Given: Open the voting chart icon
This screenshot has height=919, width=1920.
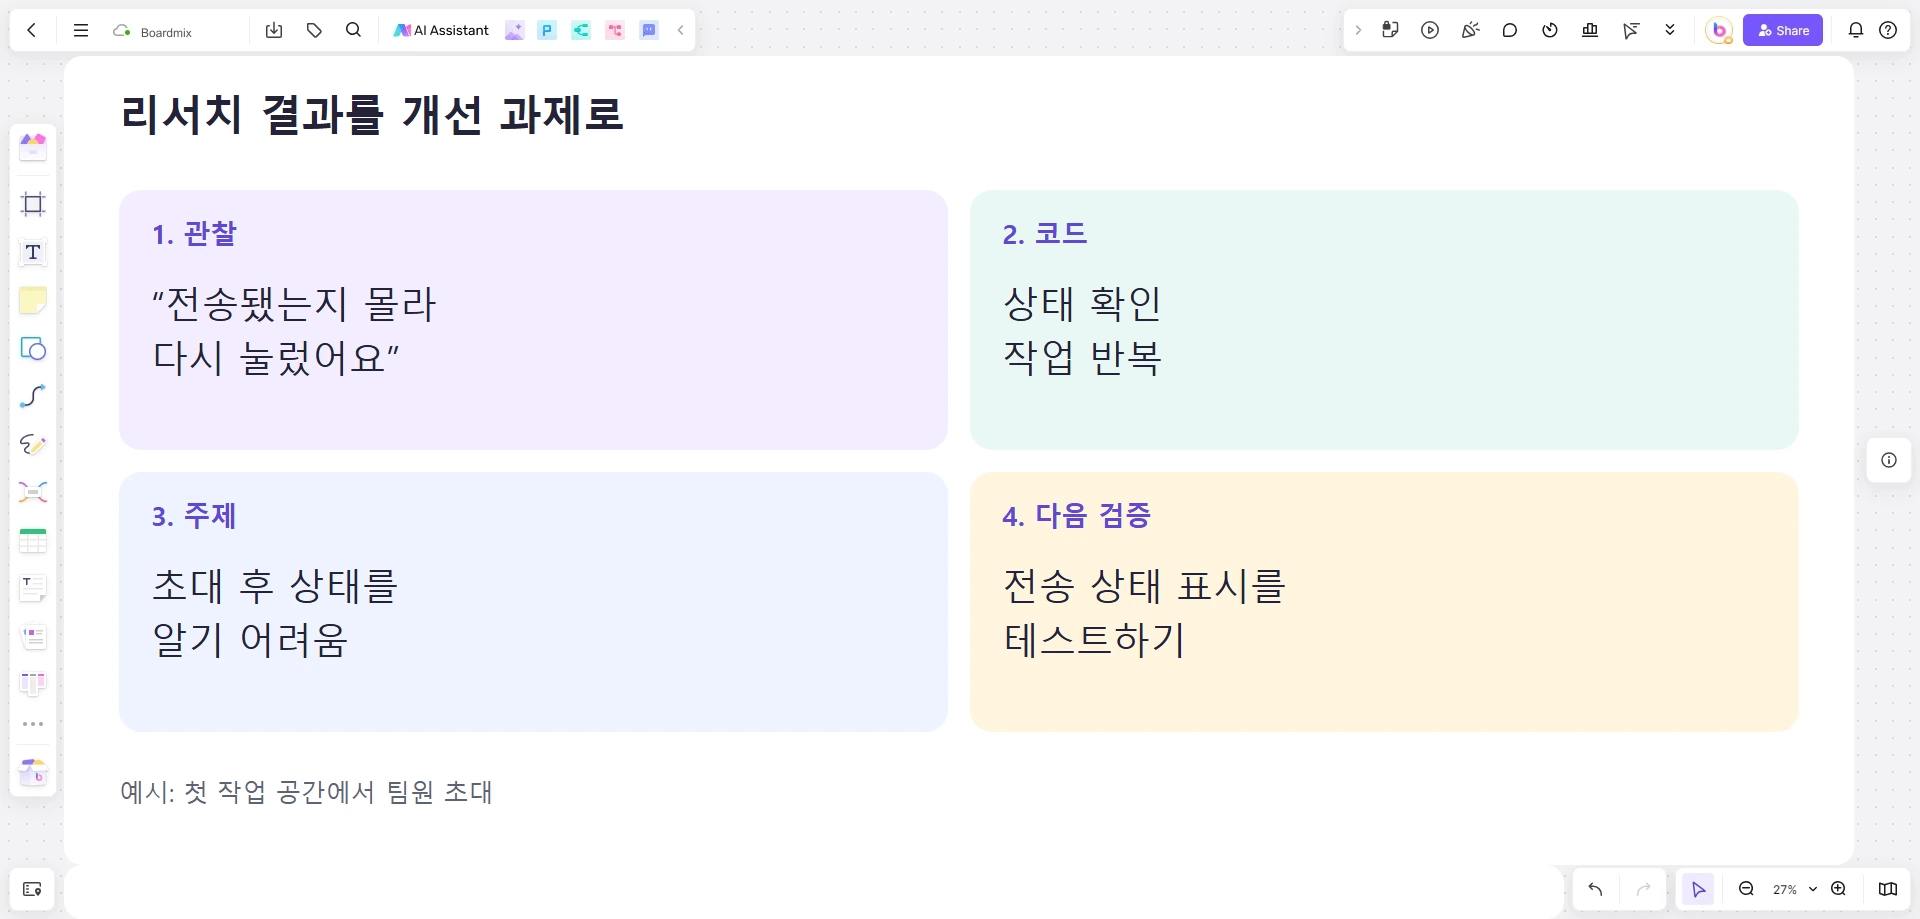Looking at the screenshot, I should coord(1590,30).
